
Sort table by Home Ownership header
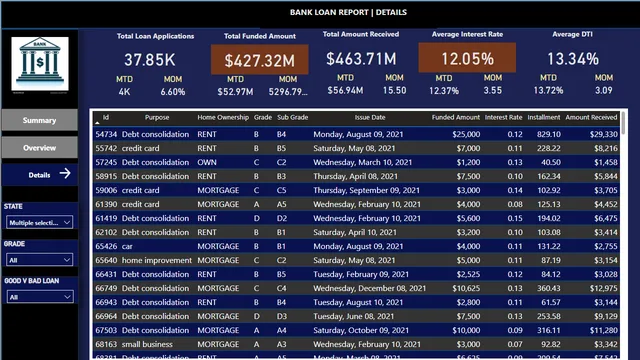[223, 118]
